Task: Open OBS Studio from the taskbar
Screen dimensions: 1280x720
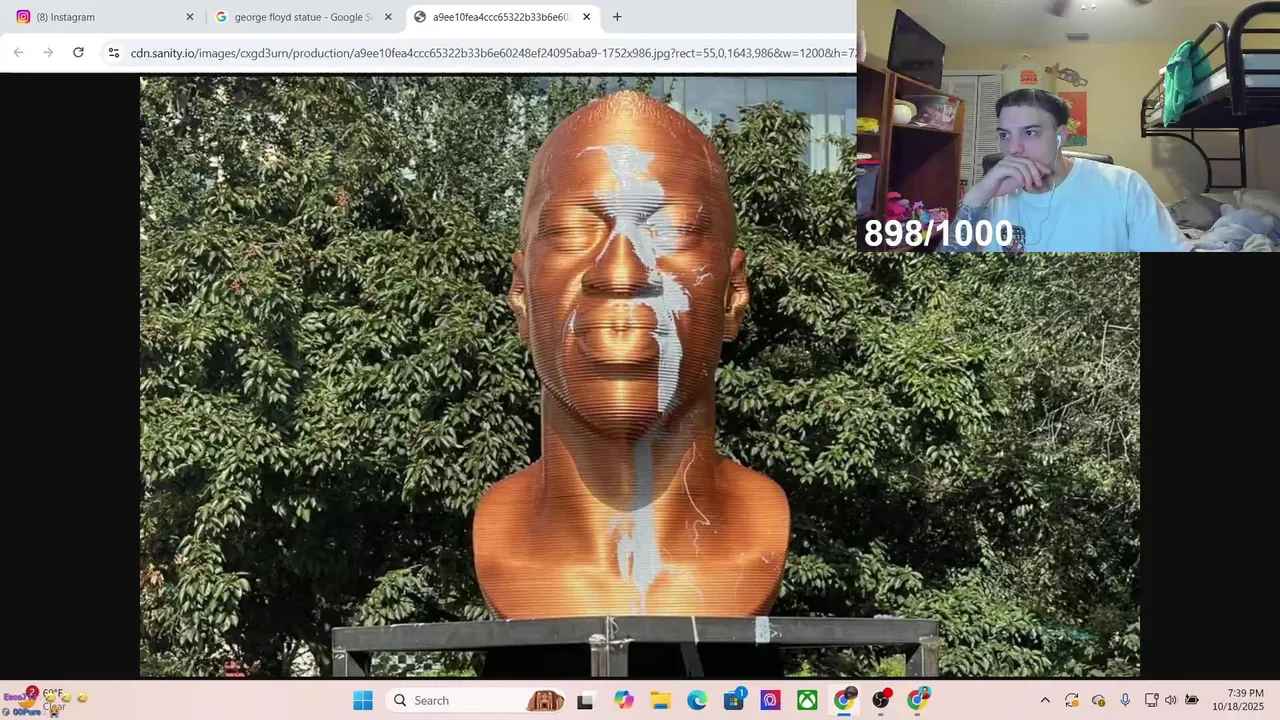Action: click(881, 700)
